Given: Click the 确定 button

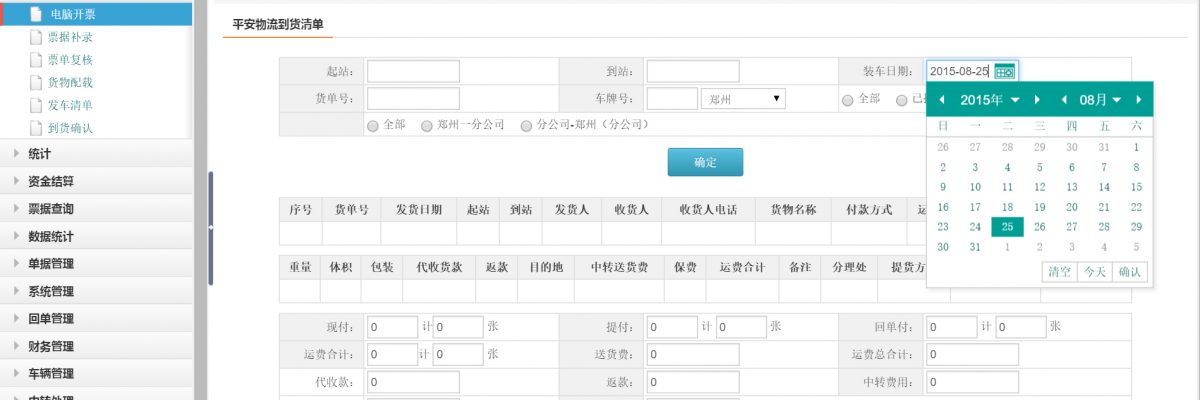Looking at the screenshot, I should pos(705,161).
